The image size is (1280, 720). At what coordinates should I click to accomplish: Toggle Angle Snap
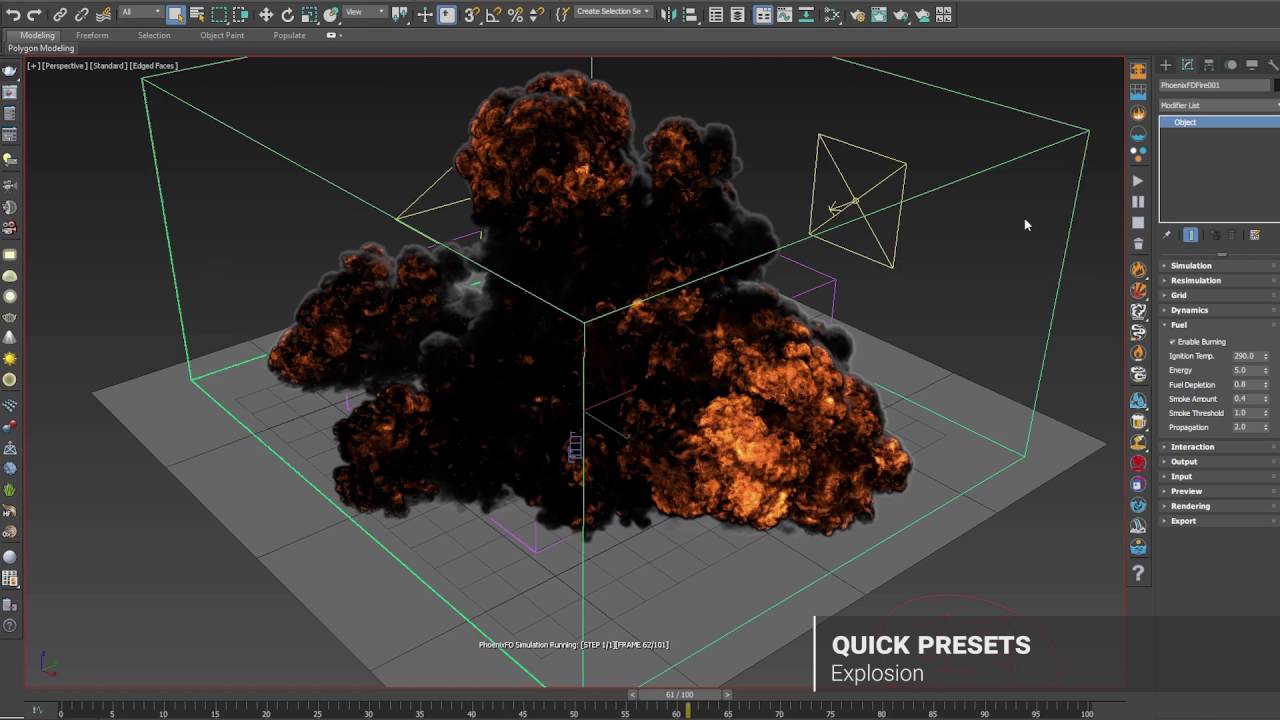click(x=493, y=15)
